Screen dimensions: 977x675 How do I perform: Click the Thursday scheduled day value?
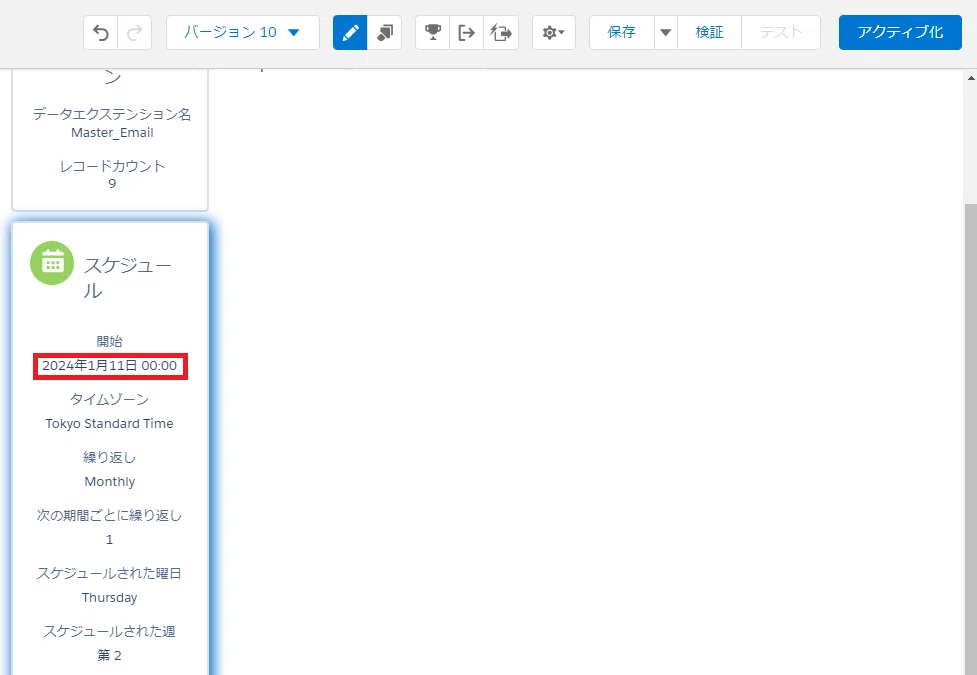(x=110, y=598)
